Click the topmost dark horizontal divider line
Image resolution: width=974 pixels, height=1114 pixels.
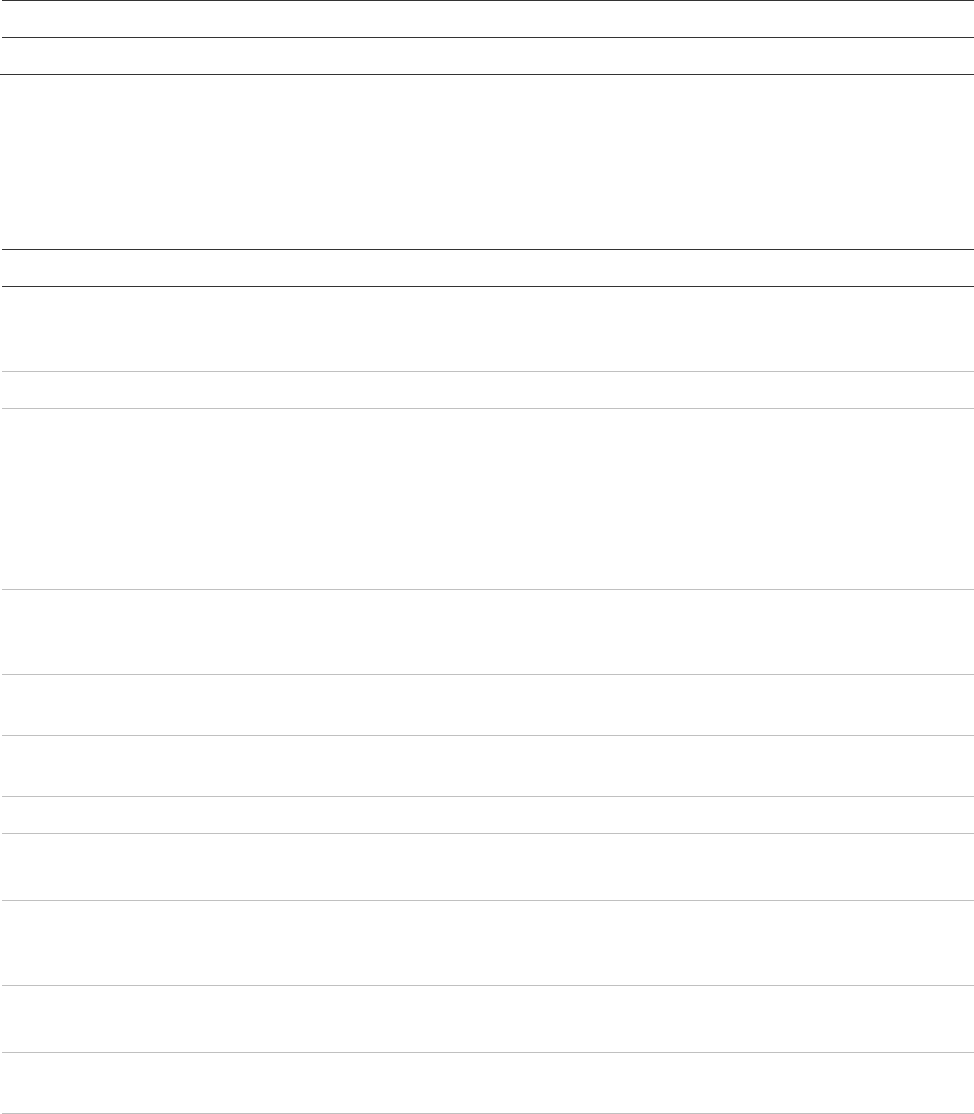point(487,1)
